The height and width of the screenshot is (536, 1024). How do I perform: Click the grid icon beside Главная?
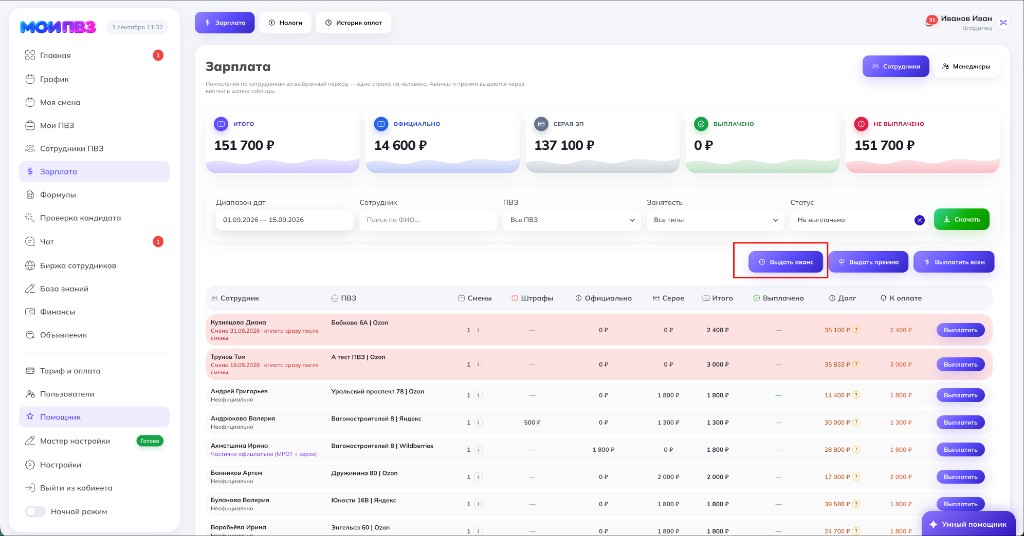point(29,55)
